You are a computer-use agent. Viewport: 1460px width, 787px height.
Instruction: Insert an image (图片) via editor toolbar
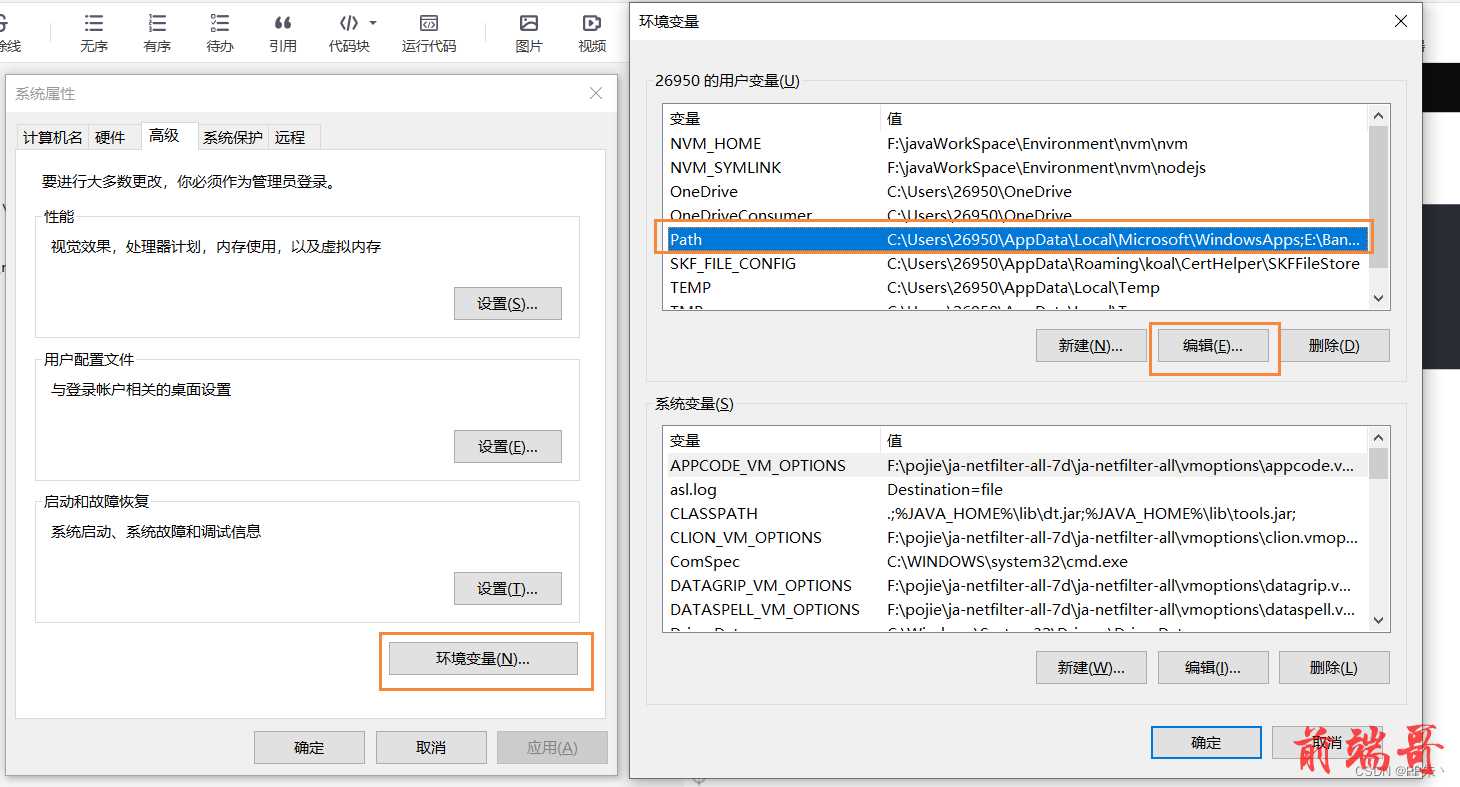point(529,33)
